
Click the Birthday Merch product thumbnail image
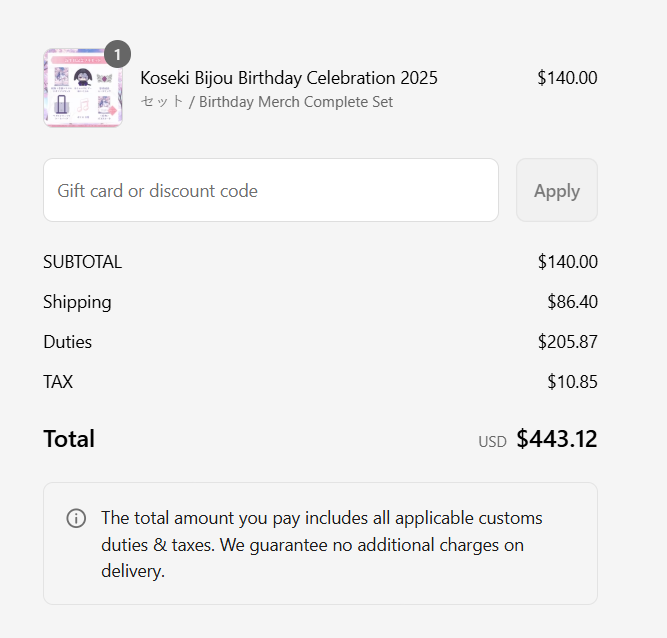82,90
